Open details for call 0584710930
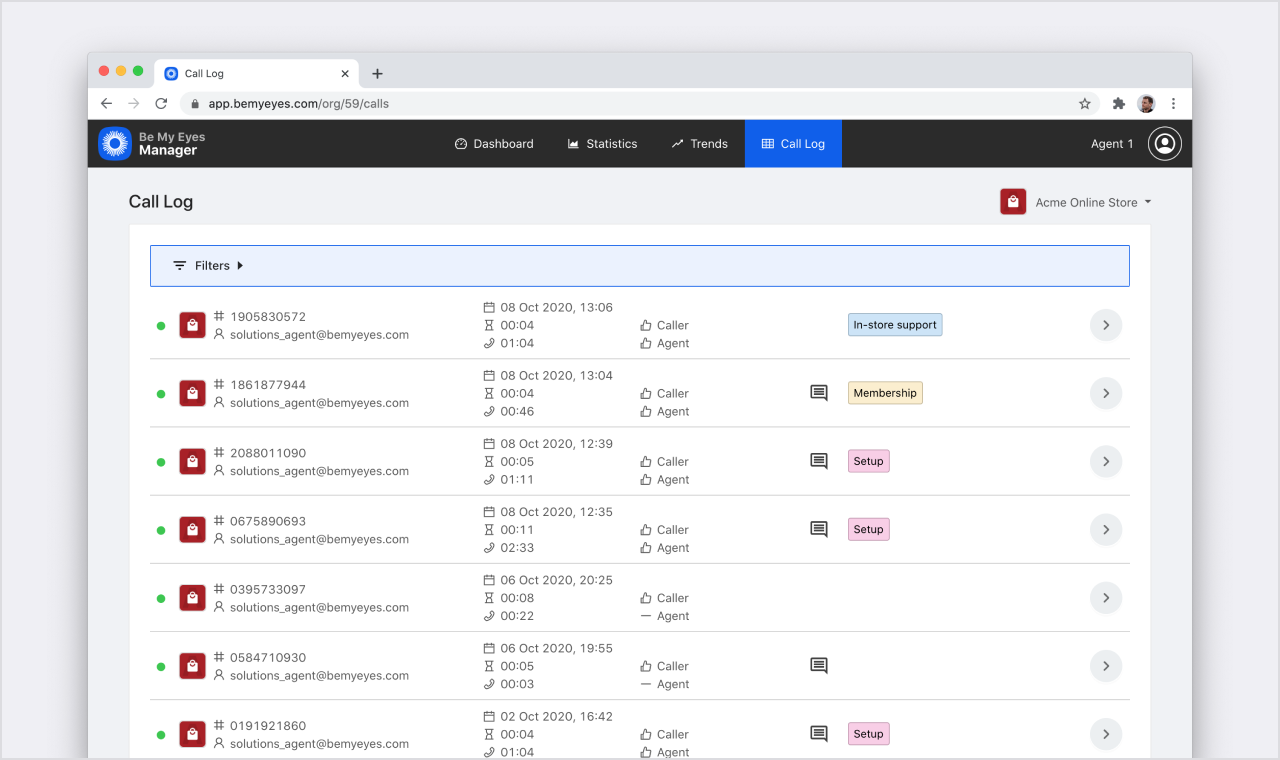 [1106, 666]
